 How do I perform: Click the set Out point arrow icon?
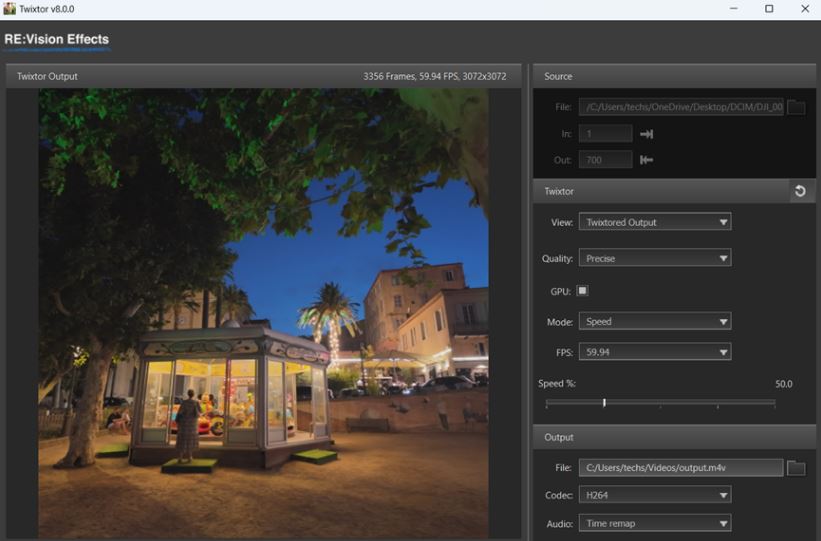tap(646, 160)
